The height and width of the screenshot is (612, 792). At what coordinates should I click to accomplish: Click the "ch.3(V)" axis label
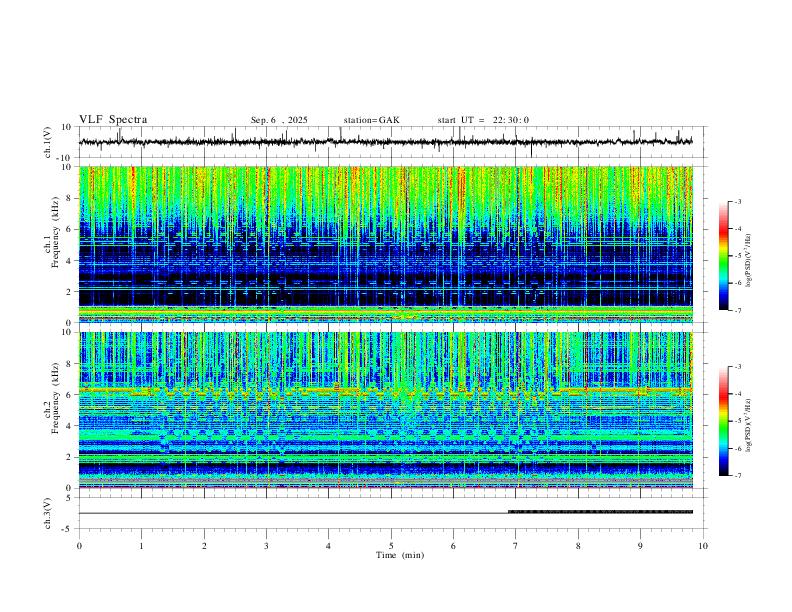48,513
